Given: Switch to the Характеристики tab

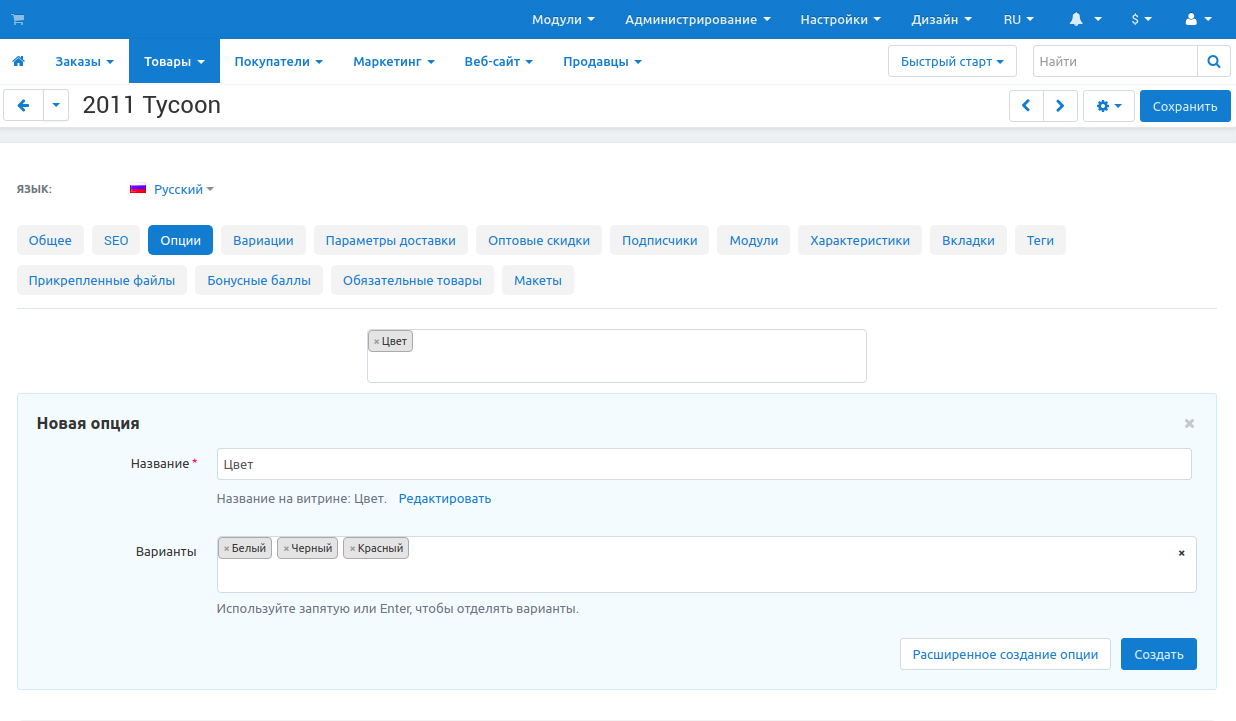Looking at the screenshot, I should pos(859,240).
